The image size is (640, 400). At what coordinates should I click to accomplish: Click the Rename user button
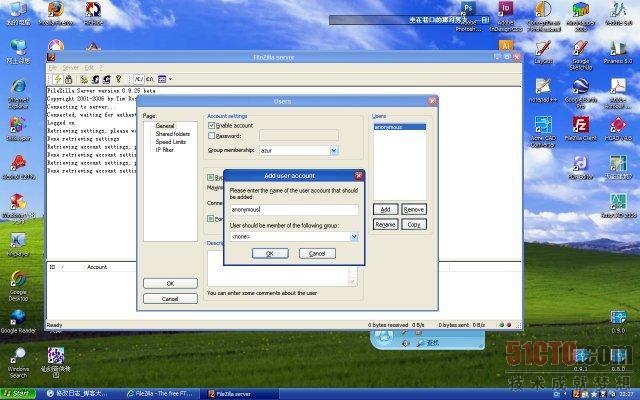385,224
